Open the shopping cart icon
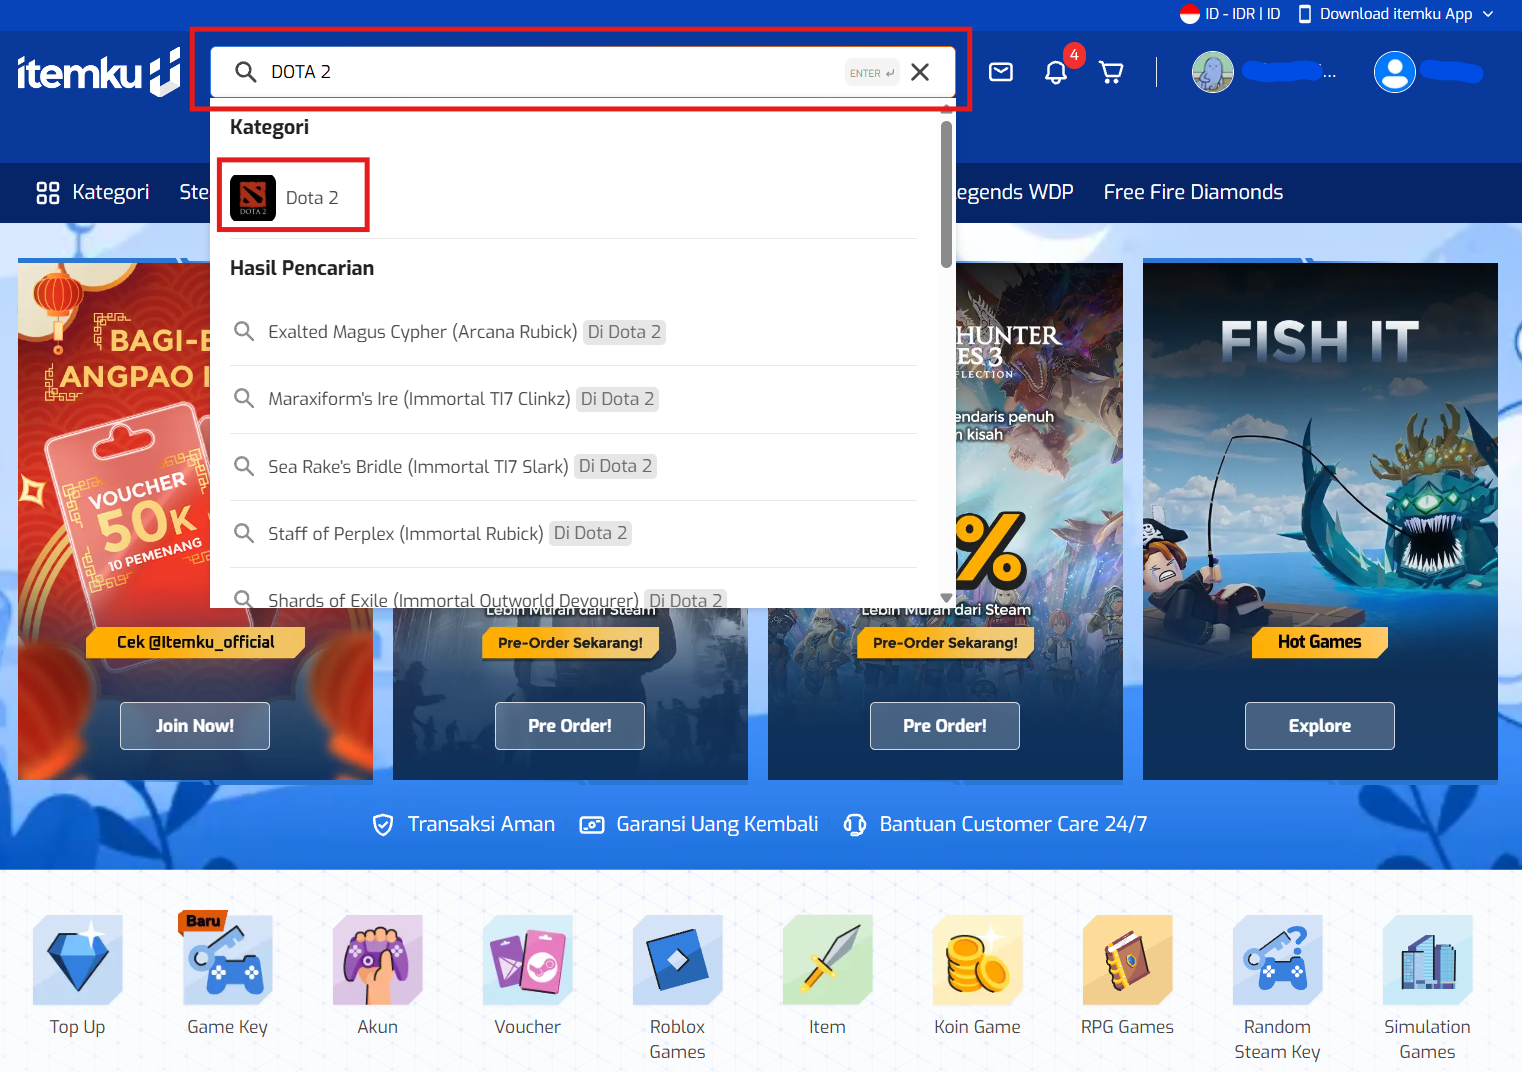1522x1072 pixels. coord(1111,72)
